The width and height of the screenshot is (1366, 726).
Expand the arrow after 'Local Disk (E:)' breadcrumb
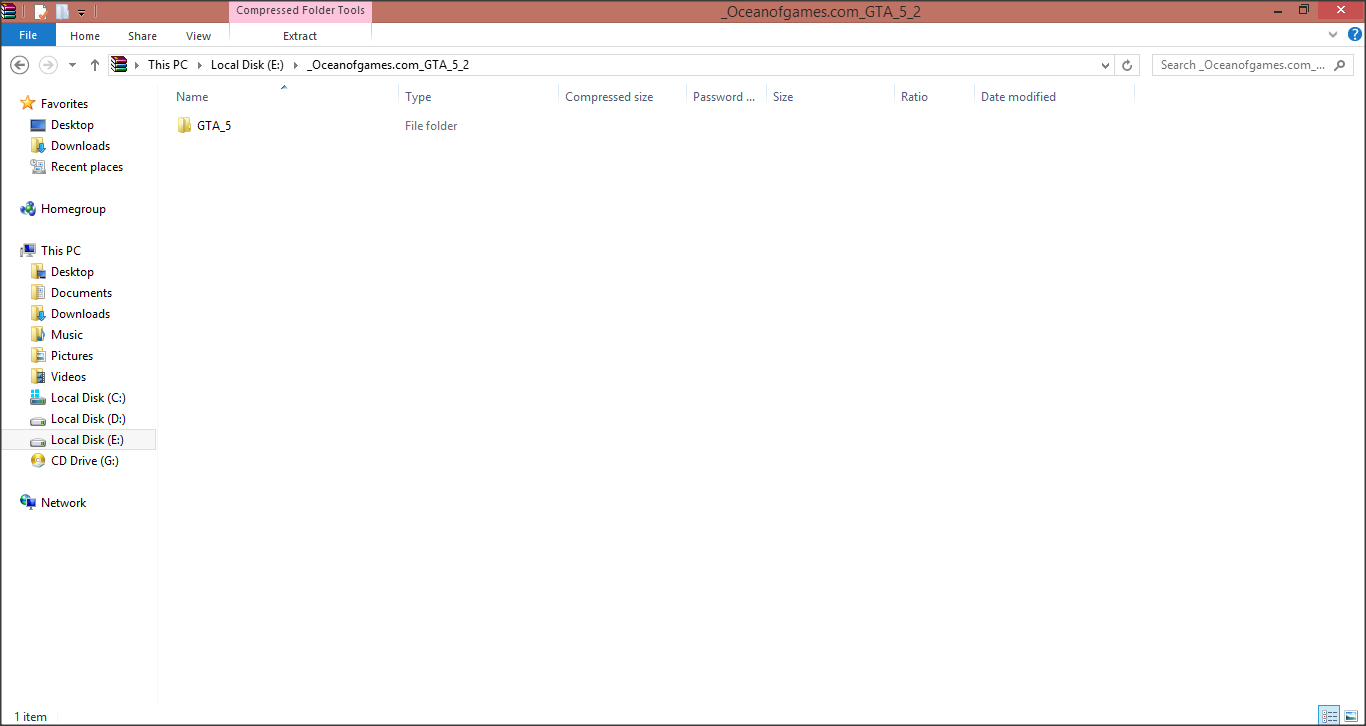pyautogui.click(x=296, y=65)
